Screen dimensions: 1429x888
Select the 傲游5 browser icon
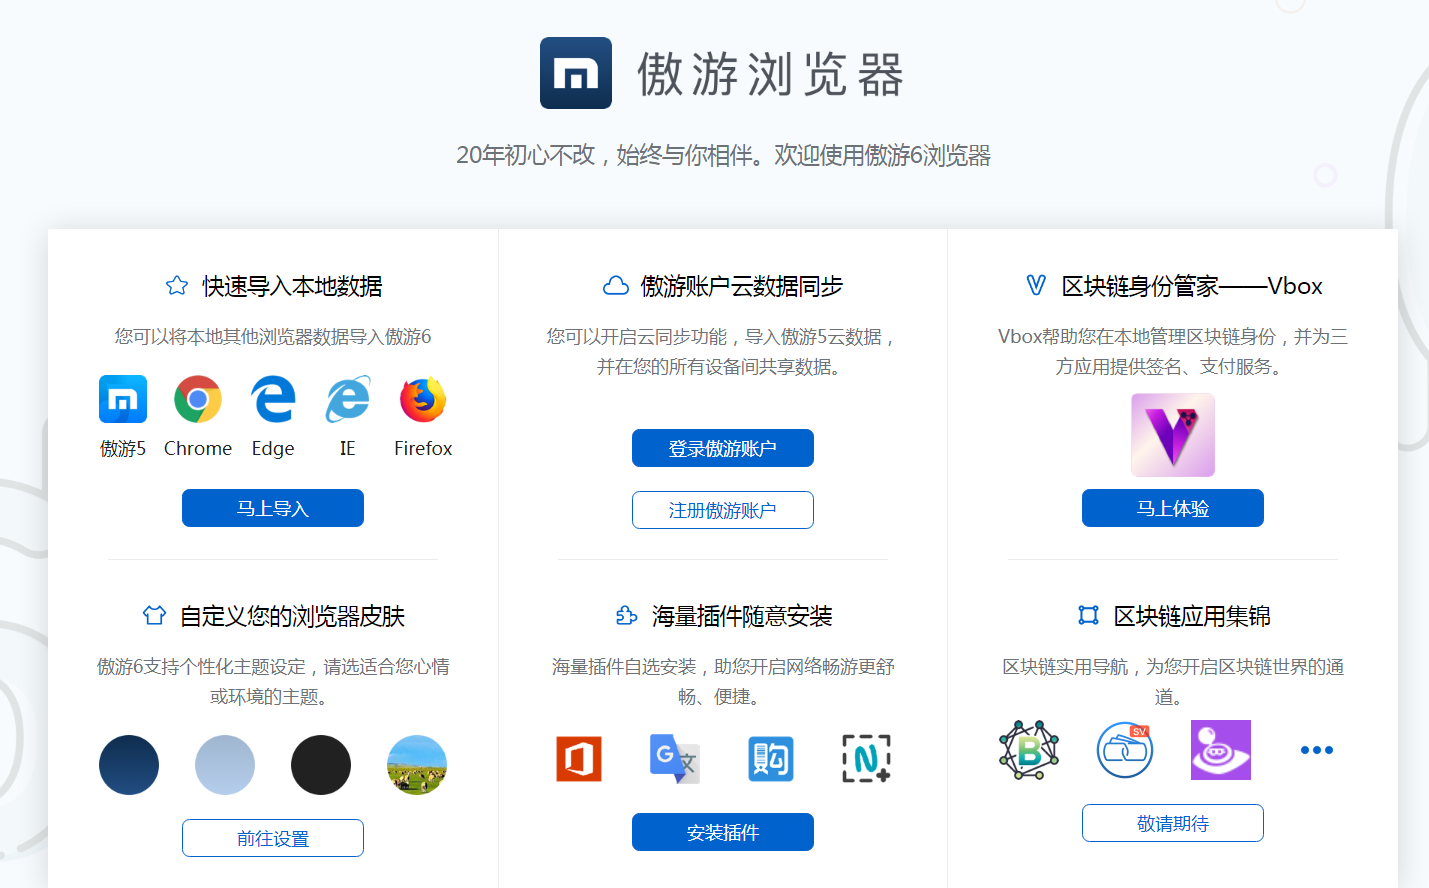click(x=123, y=399)
